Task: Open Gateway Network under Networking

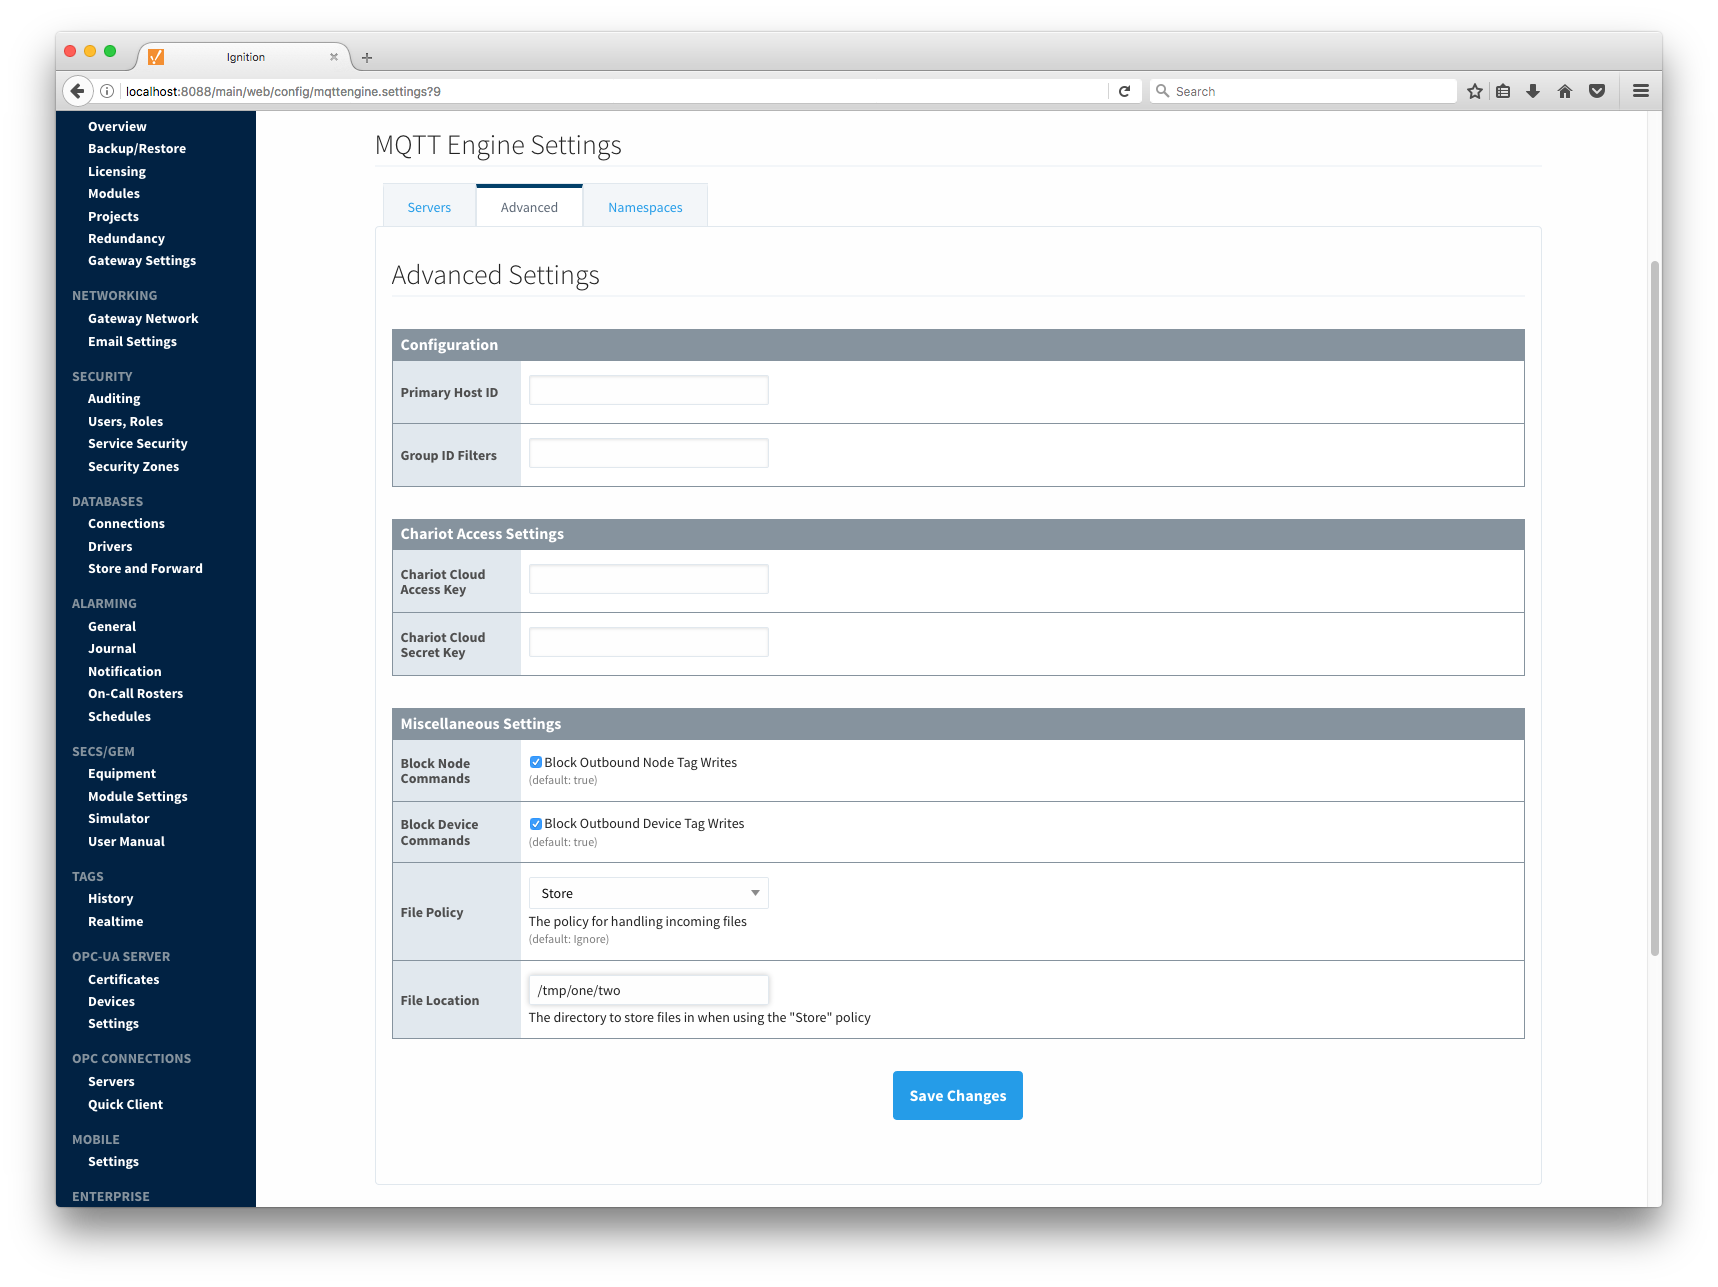Action: pyautogui.click(x=143, y=319)
